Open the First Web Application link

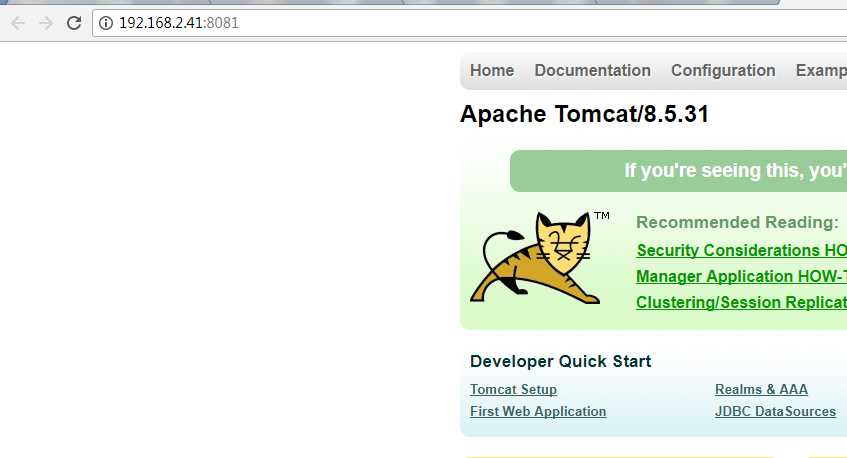(x=538, y=412)
